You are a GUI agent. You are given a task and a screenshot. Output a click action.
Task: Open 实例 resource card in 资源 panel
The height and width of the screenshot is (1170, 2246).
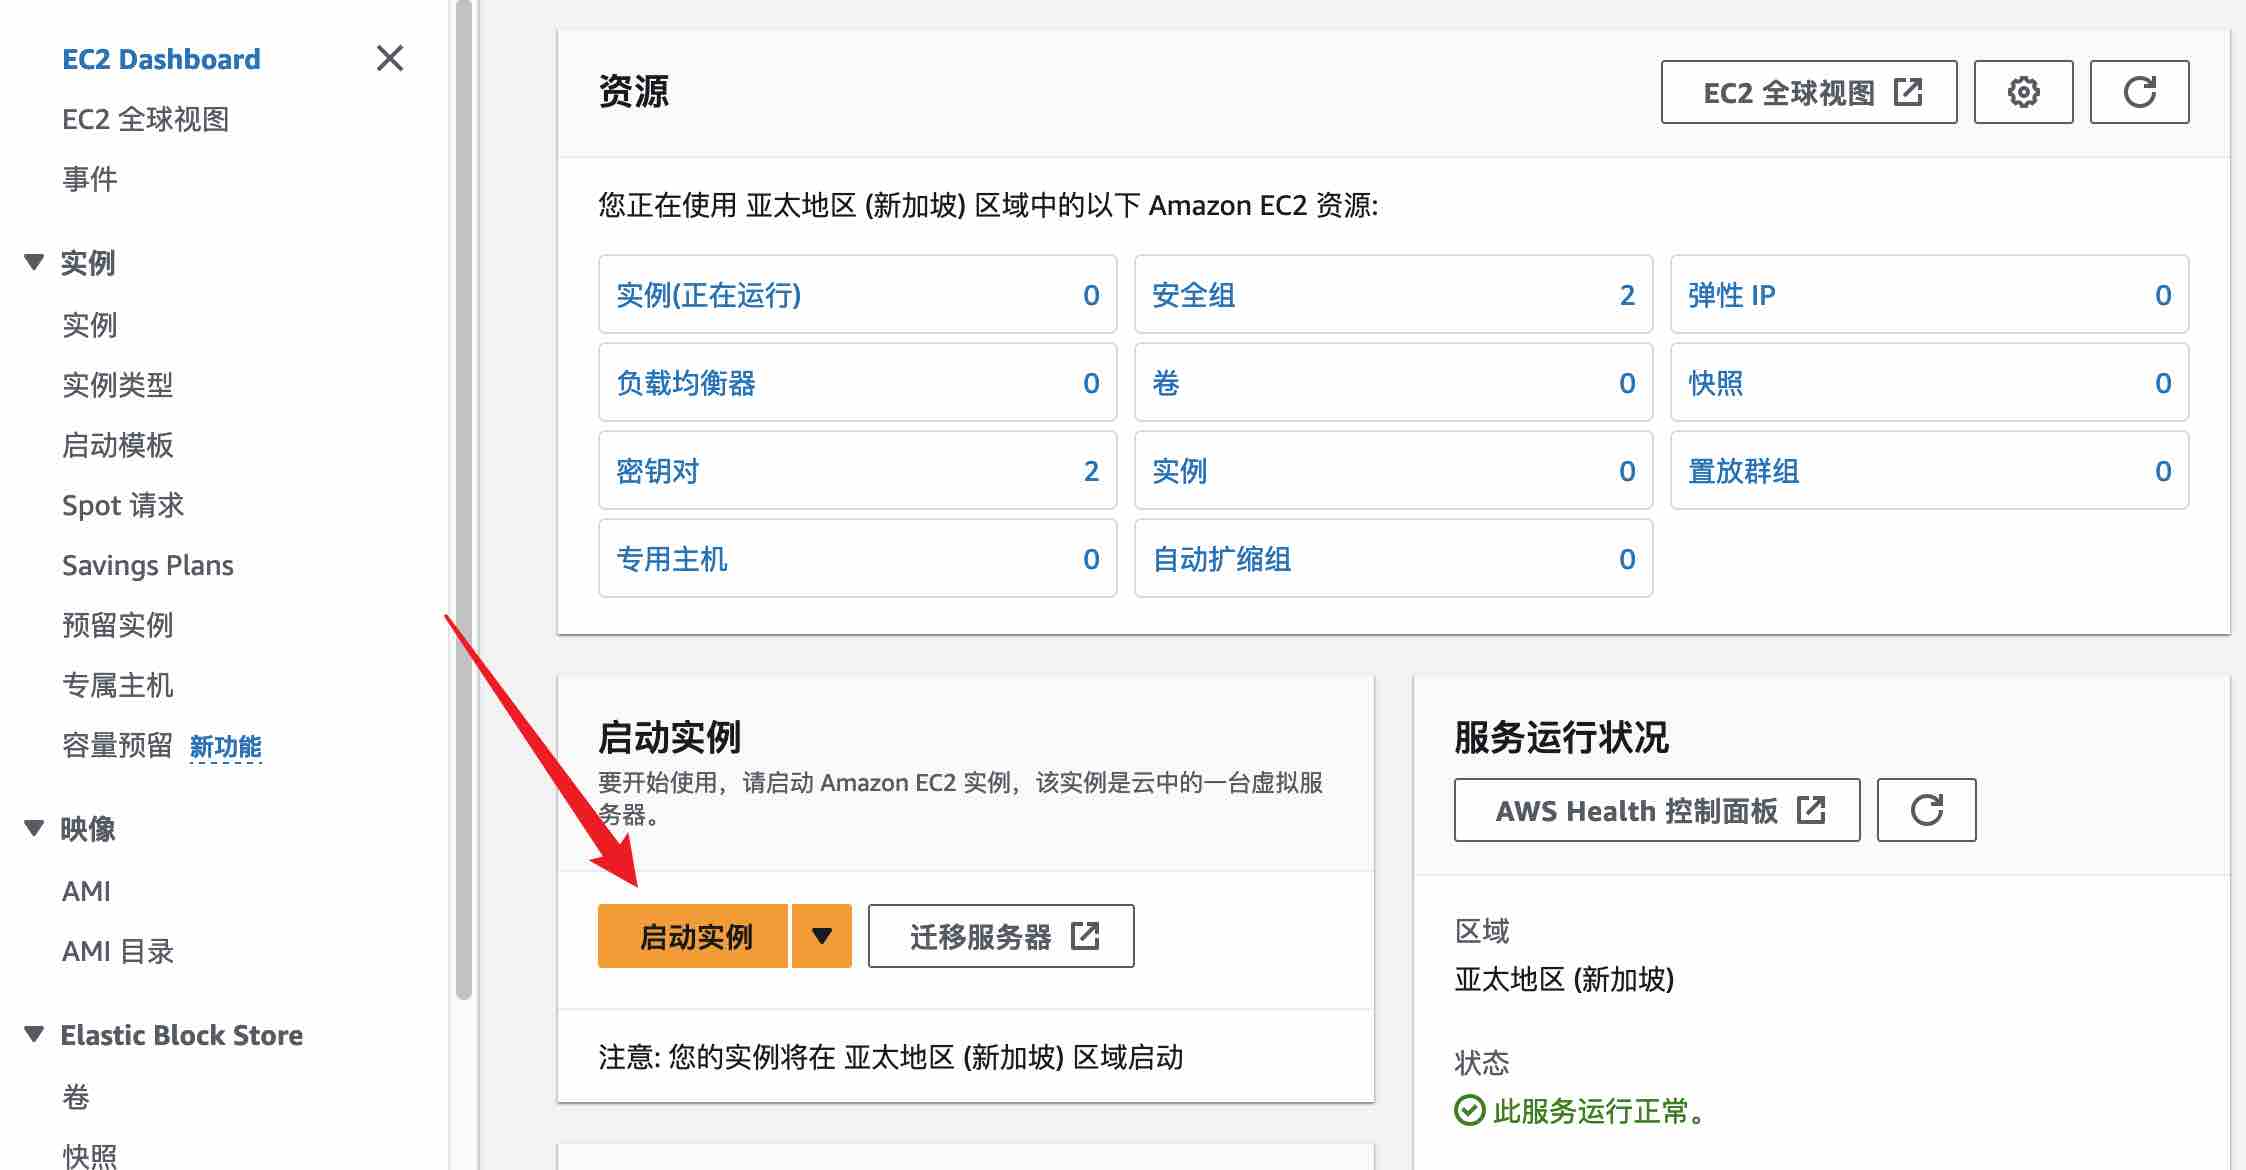point(1394,470)
